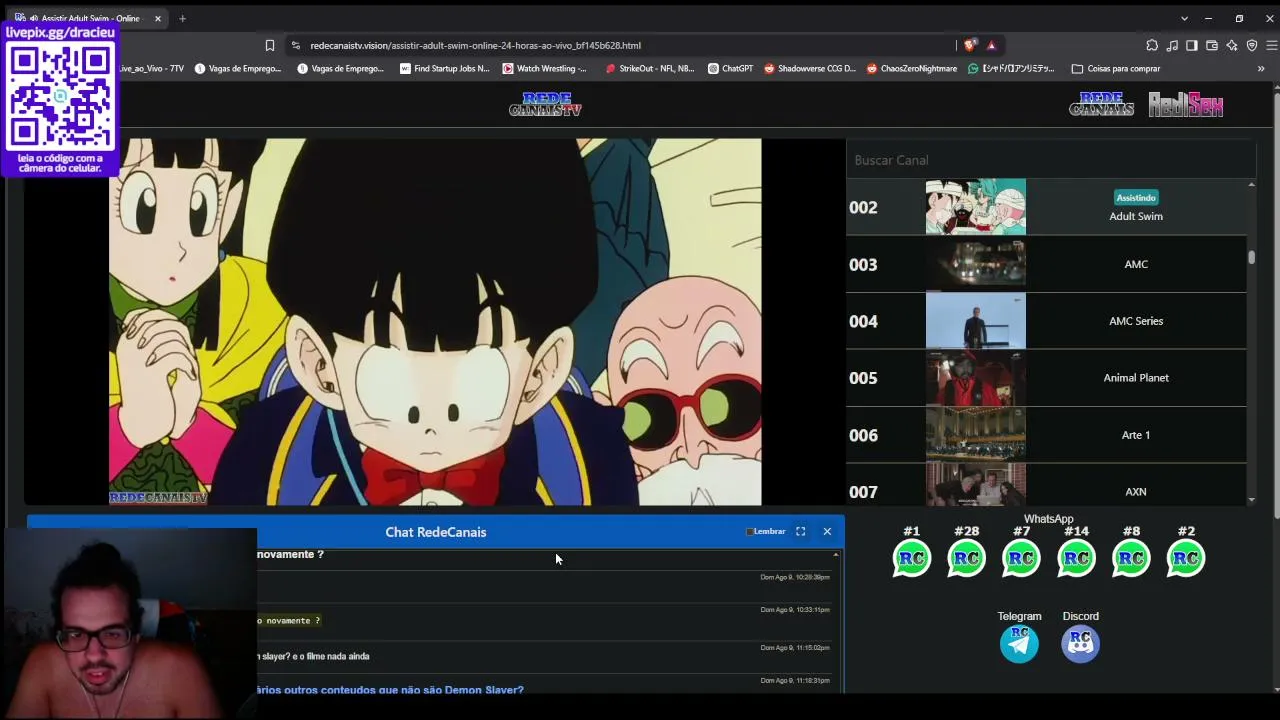Open WhatsApp group #14 icon
Screen dimensions: 1280x720
[1076, 558]
